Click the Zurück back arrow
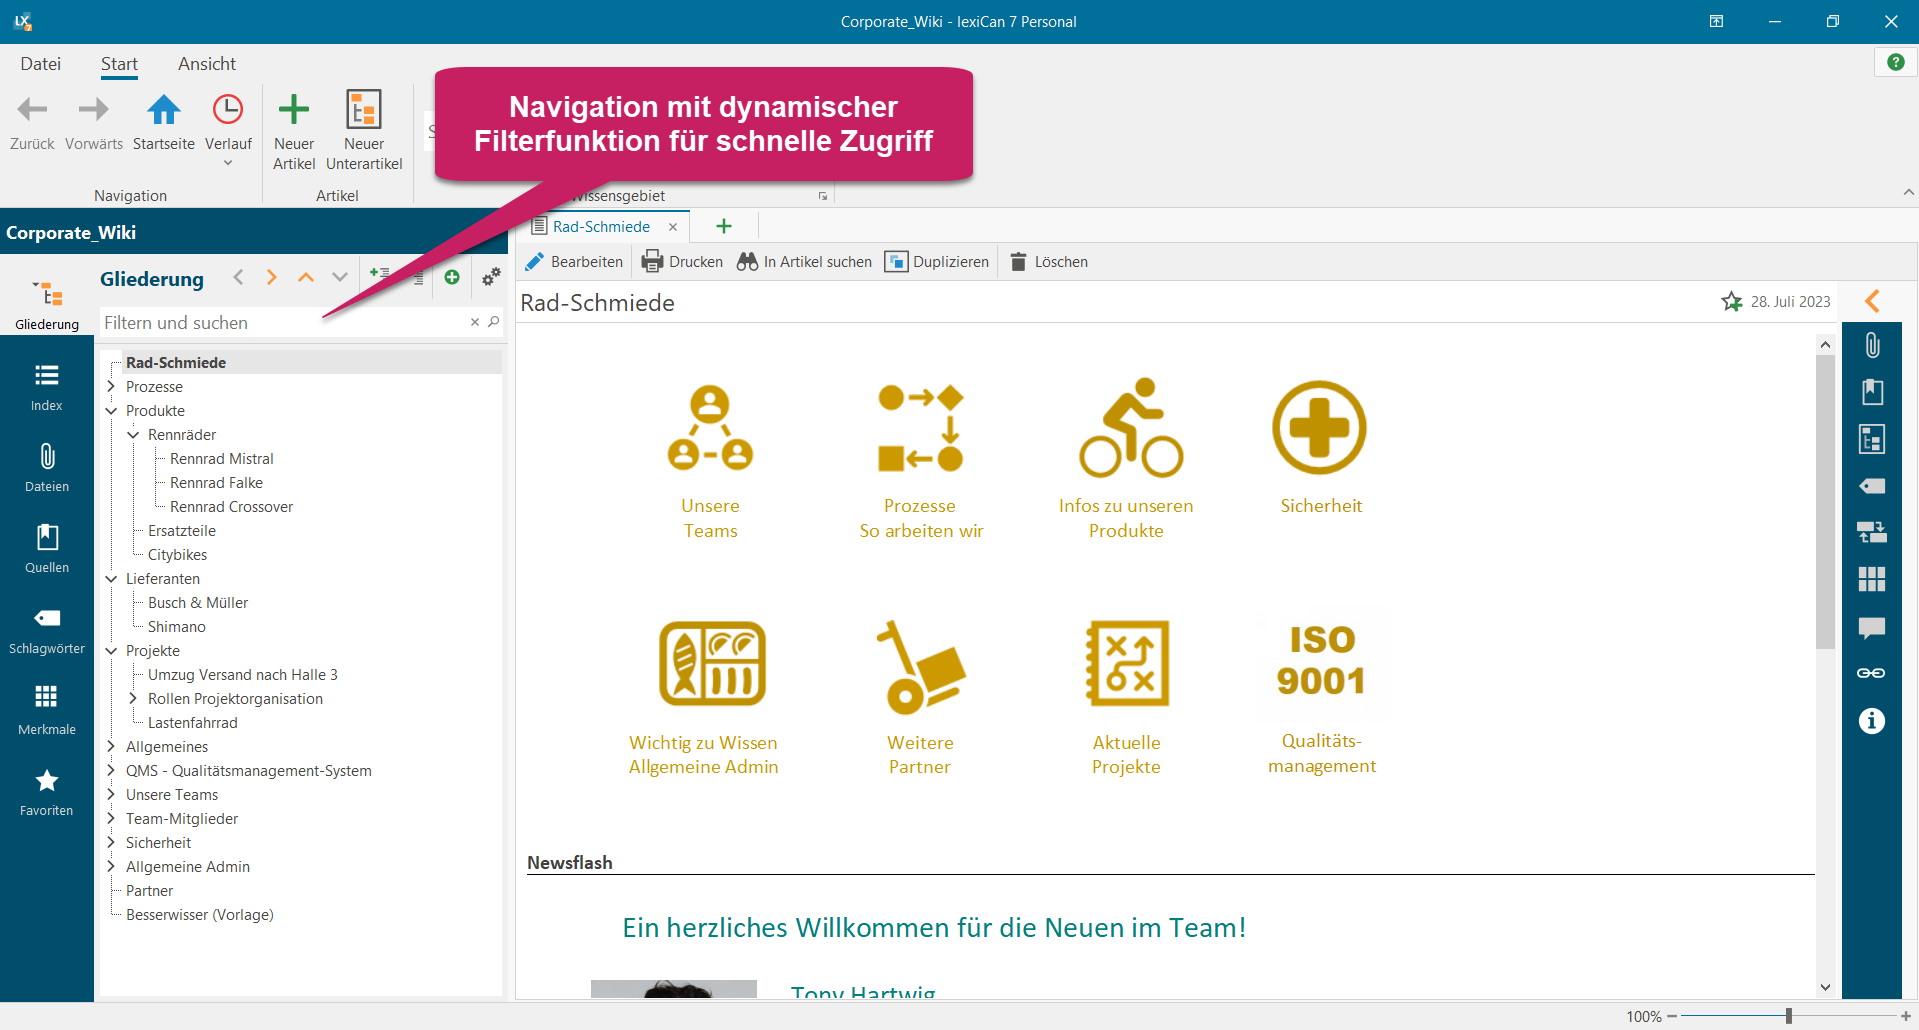The height and width of the screenshot is (1030, 1919). click(x=32, y=110)
